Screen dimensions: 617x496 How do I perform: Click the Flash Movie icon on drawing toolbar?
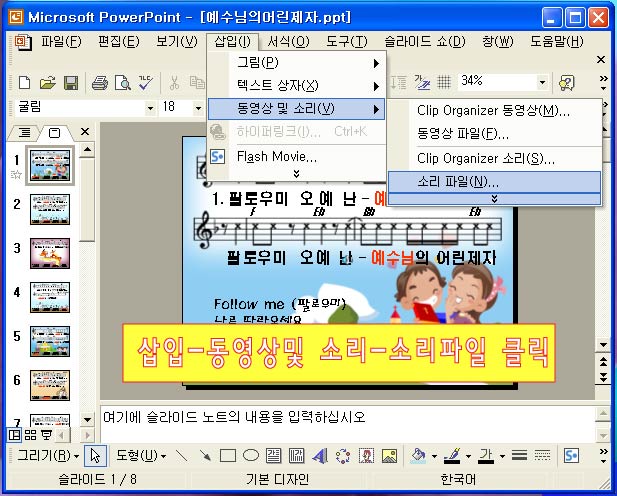(571, 456)
